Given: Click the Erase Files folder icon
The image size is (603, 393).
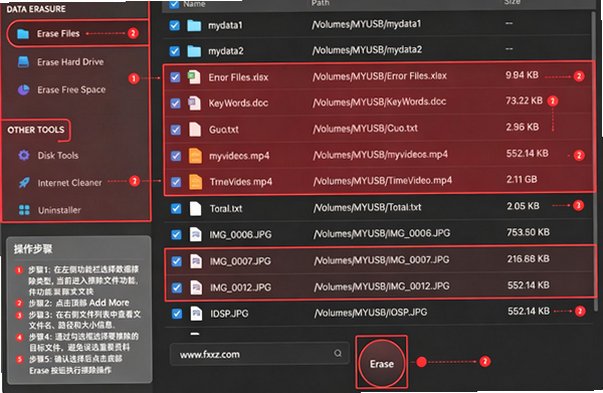Looking at the screenshot, I should click(x=23, y=34).
